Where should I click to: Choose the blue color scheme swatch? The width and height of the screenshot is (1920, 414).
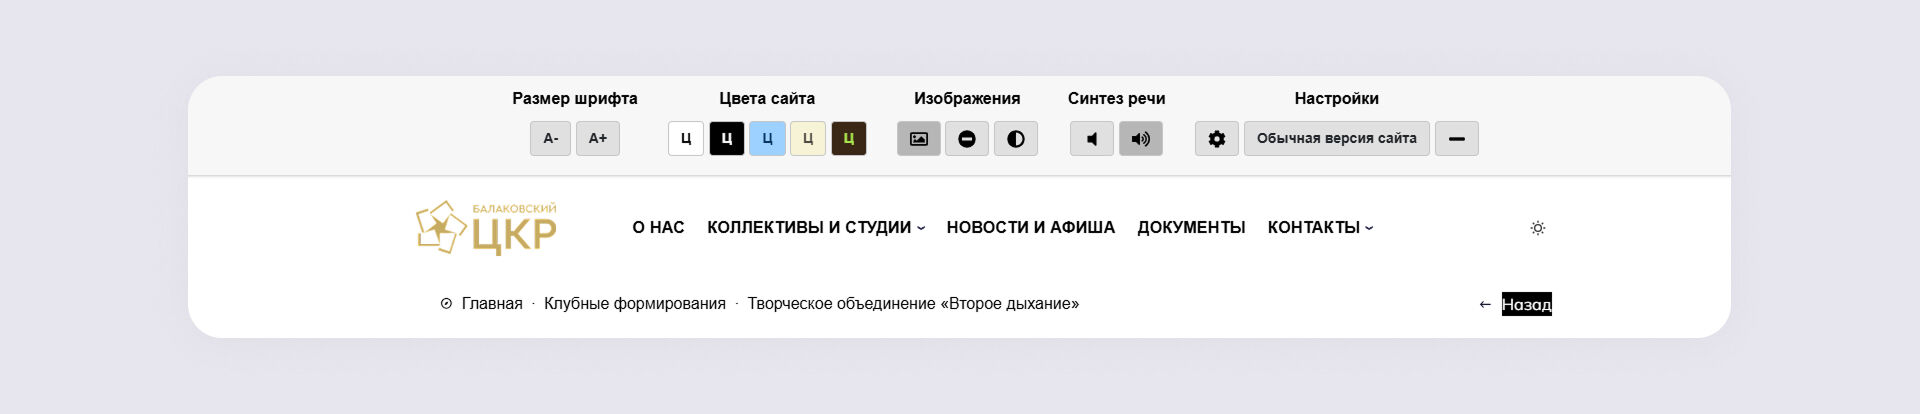coord(767,139)
